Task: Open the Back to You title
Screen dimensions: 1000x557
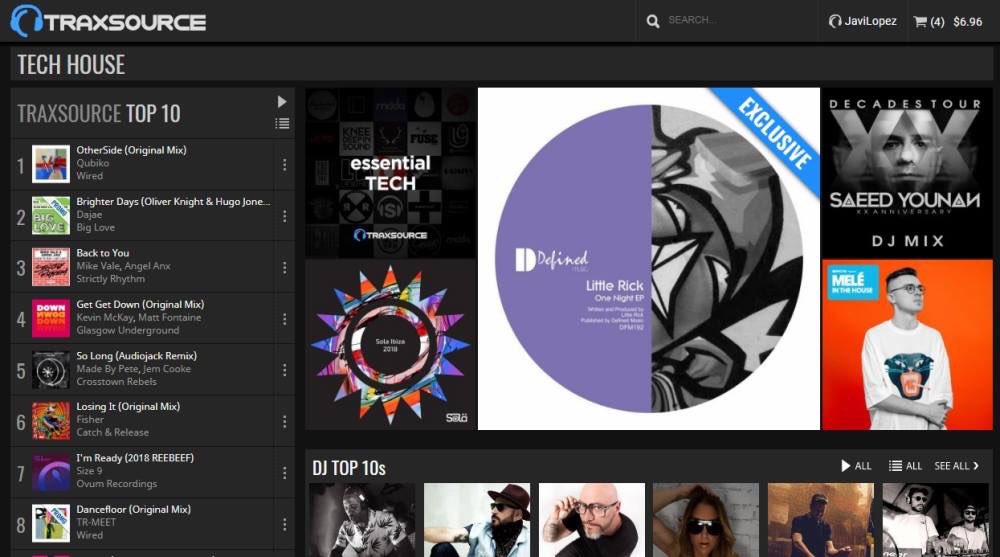Action: click(x=103, y=253)
